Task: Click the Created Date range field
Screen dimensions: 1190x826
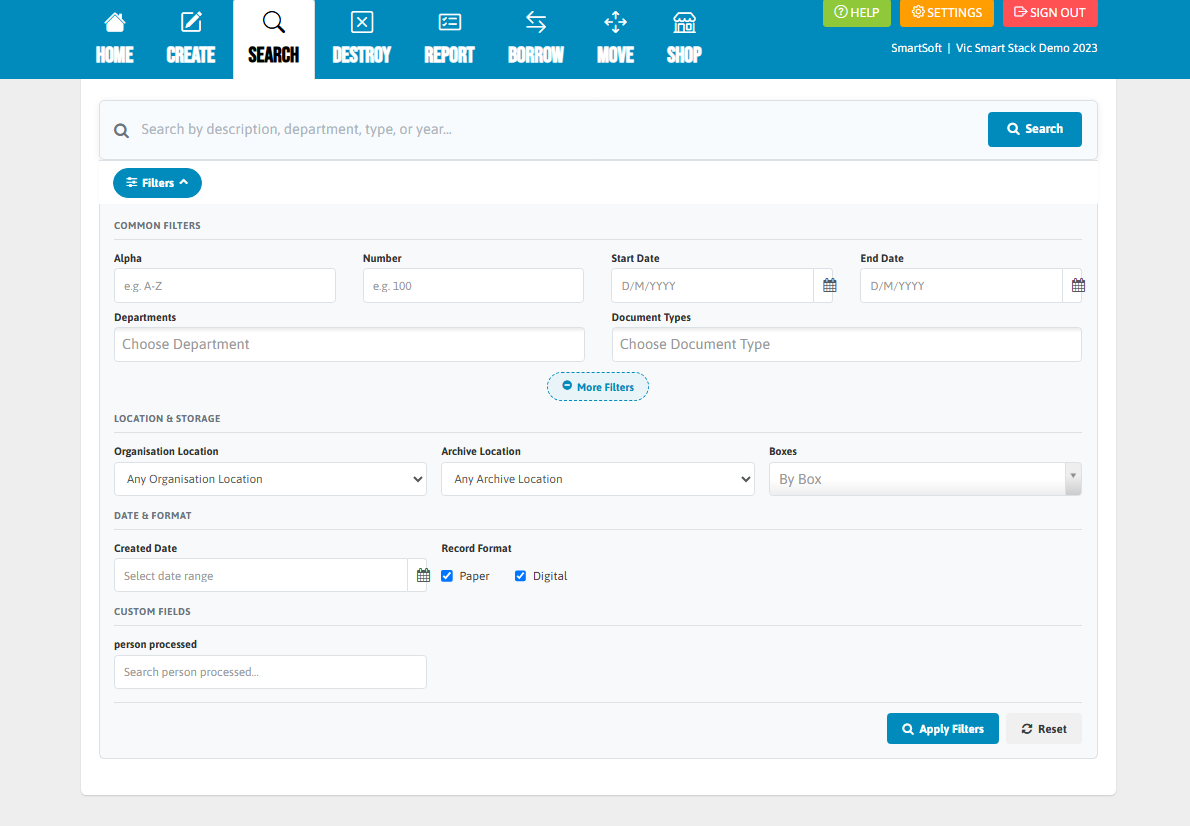Action: [x=260, y=575]
